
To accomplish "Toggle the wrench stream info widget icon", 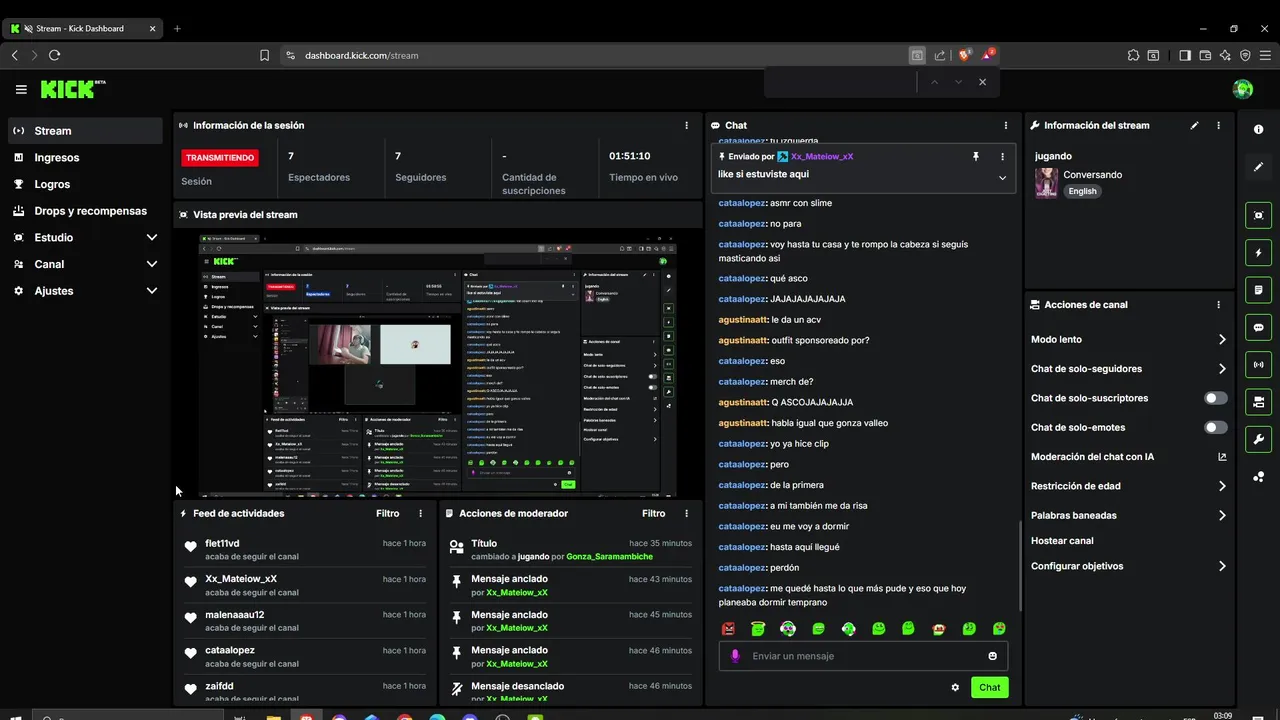I will click(x=1258, y=439).
